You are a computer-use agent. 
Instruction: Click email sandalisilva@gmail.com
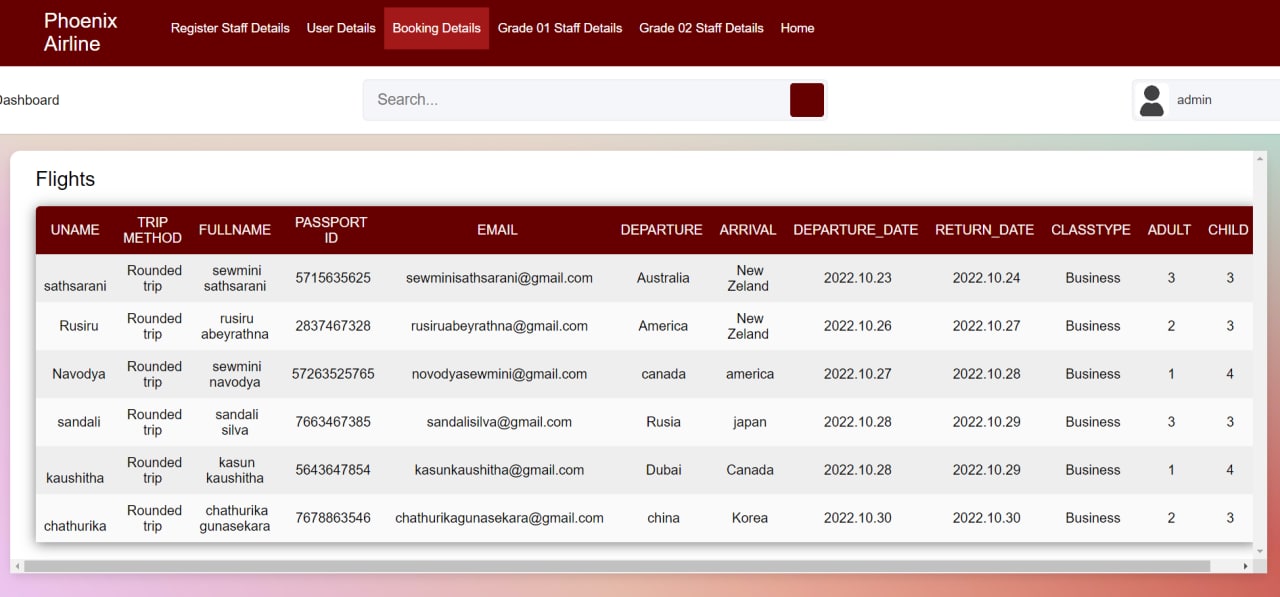(499, 422)
